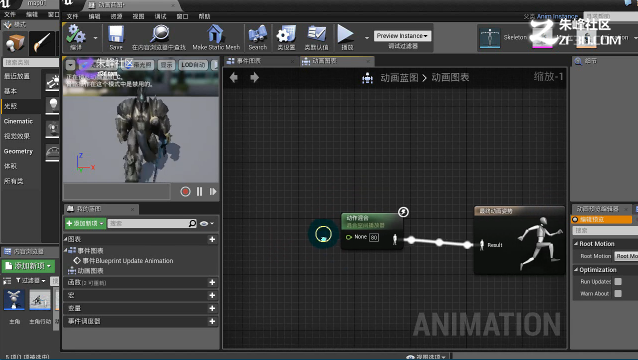Open the 资源 menu
The height and width of the screenshot is (360, 638).
[x=116, y=16]
